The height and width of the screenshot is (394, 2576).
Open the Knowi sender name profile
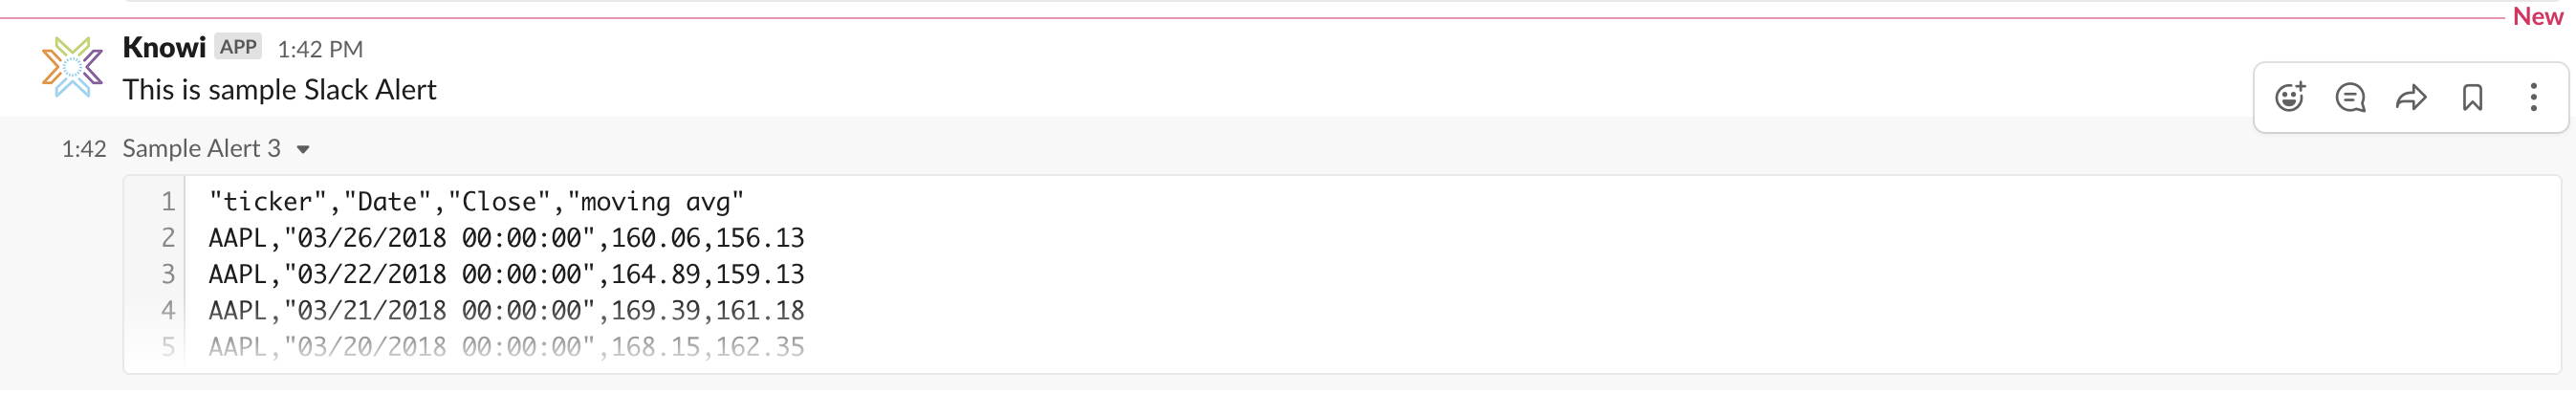[164, 47]
